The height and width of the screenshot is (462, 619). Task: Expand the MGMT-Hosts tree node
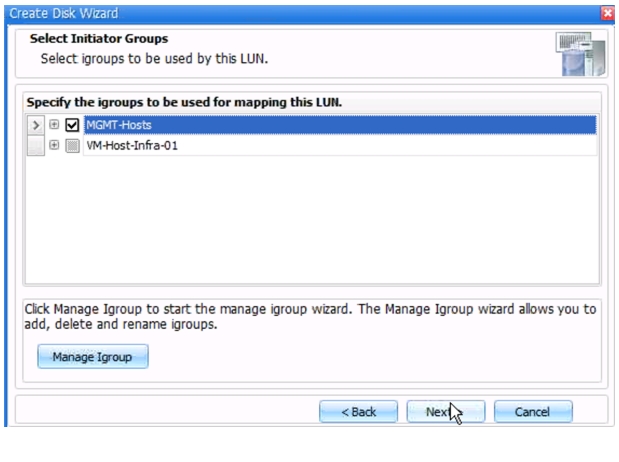(54, 124)
